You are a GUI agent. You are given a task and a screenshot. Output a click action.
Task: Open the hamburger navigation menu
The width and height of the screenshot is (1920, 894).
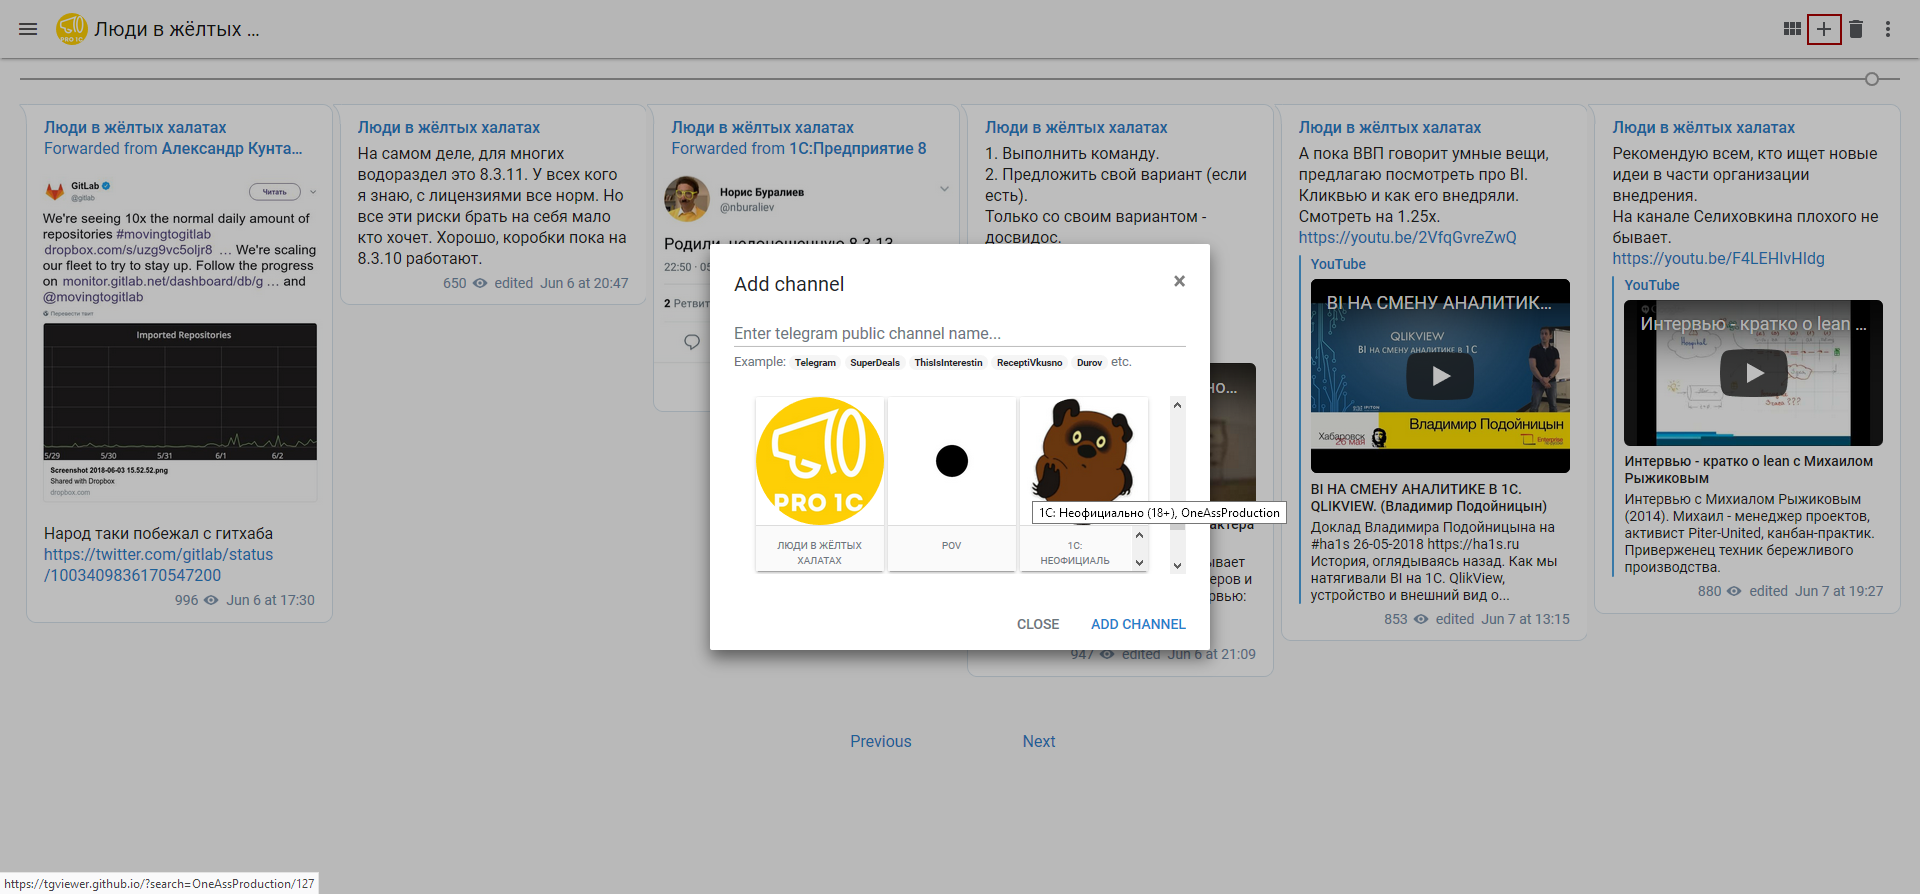[x=28, y=29]
